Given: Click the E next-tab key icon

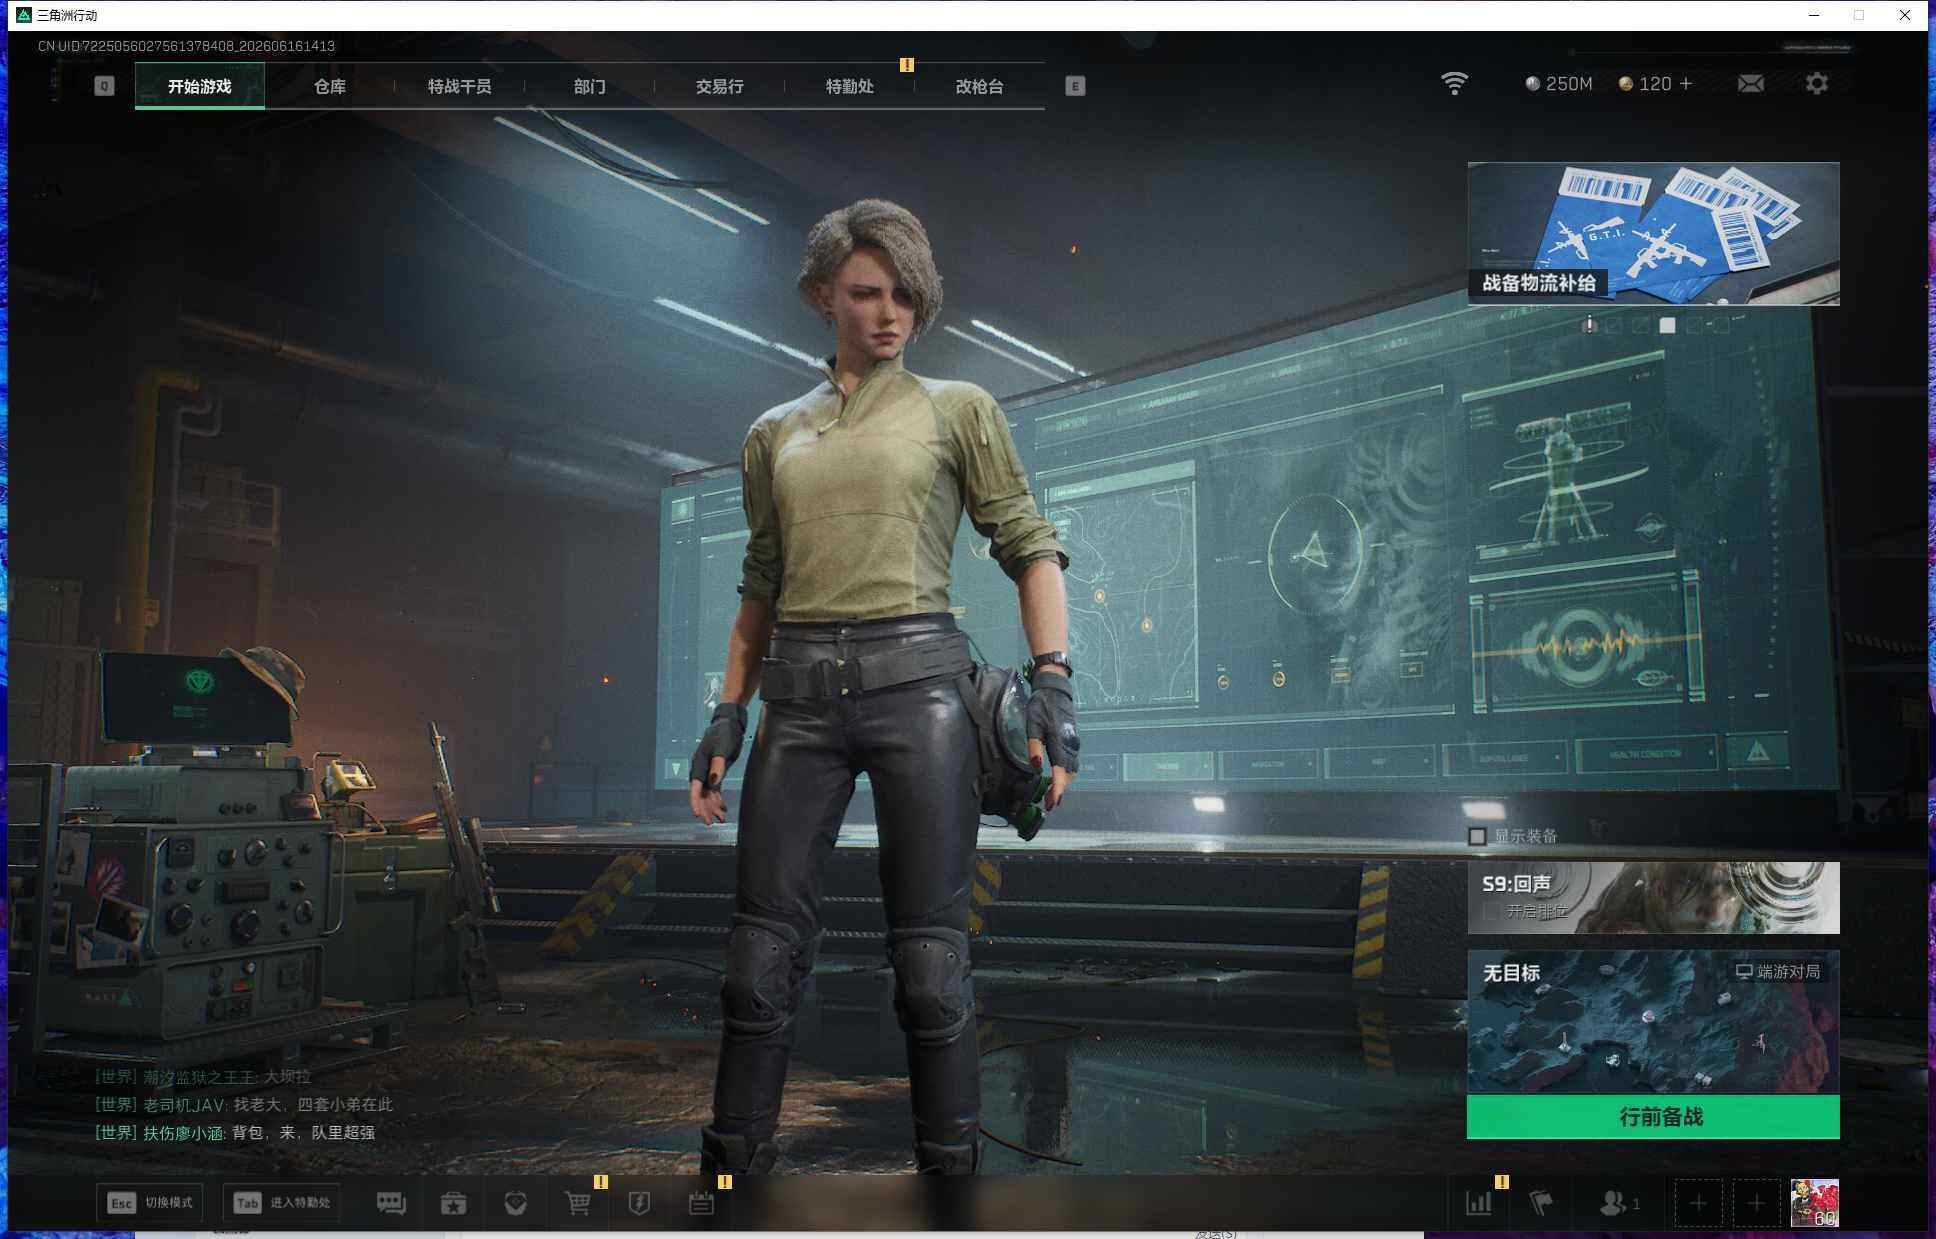Looking at the screenshot, I should coord(1075,86).
